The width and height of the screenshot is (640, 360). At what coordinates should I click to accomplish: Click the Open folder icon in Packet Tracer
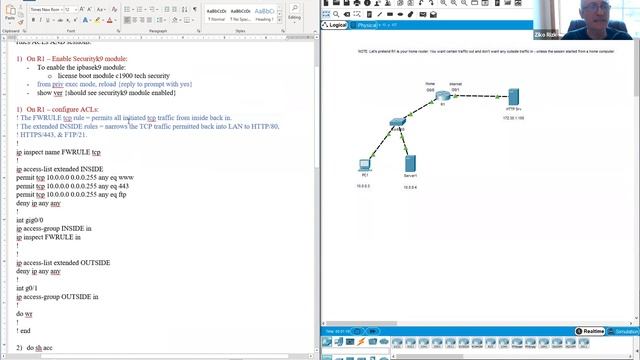336,3
